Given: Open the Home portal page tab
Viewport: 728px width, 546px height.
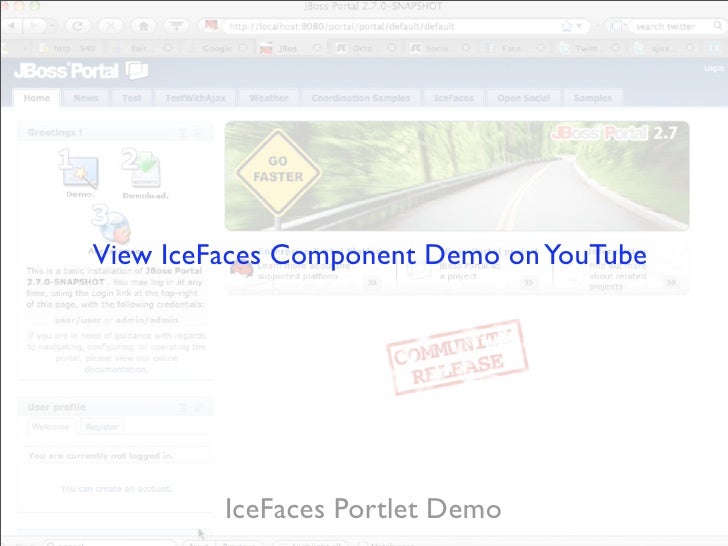Looking at the screenshot, I should tap(37, 98).
